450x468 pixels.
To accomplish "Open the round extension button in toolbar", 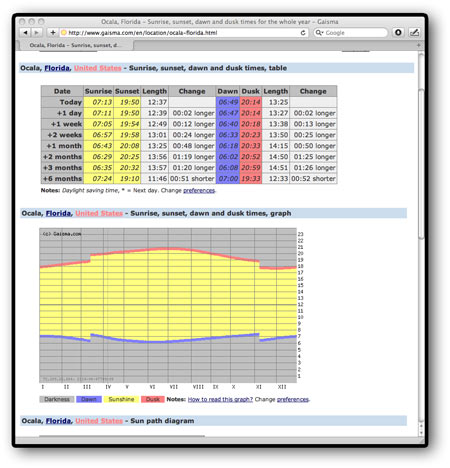I will (398, 32).
